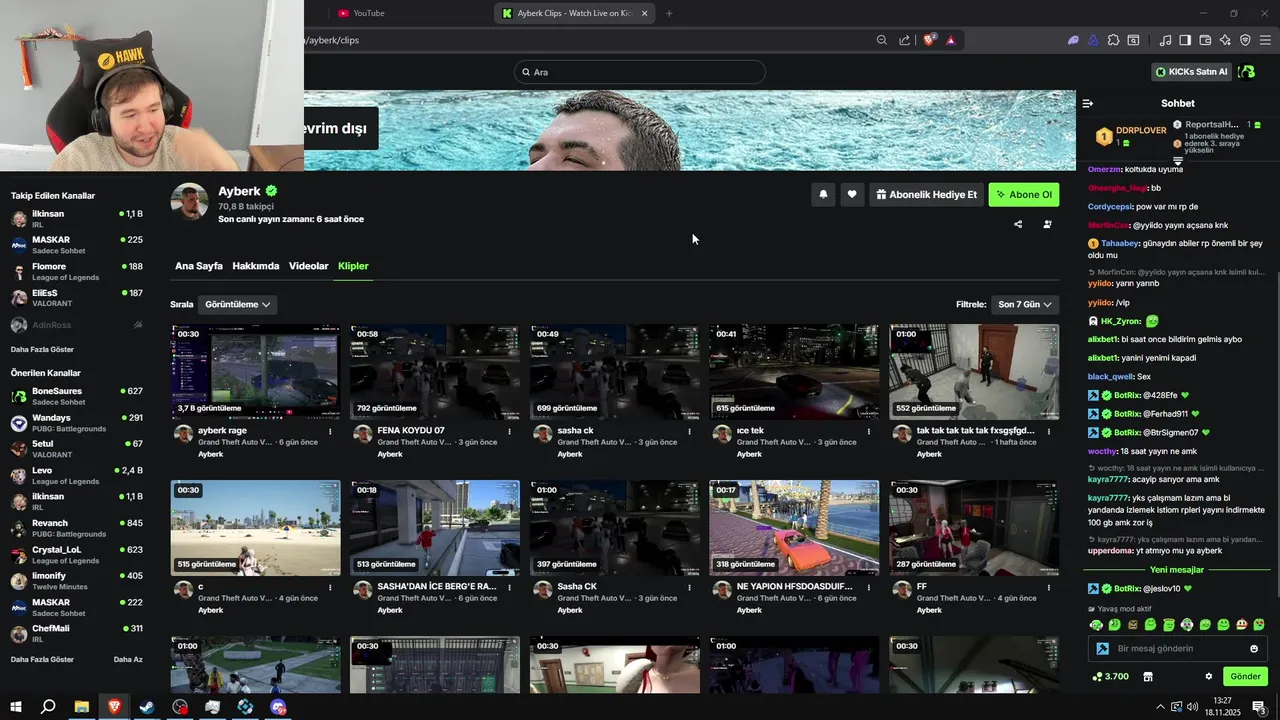This screenshot has height=720, width=1280.
Task: Switch to the Videolar tab
Action: 309,266
